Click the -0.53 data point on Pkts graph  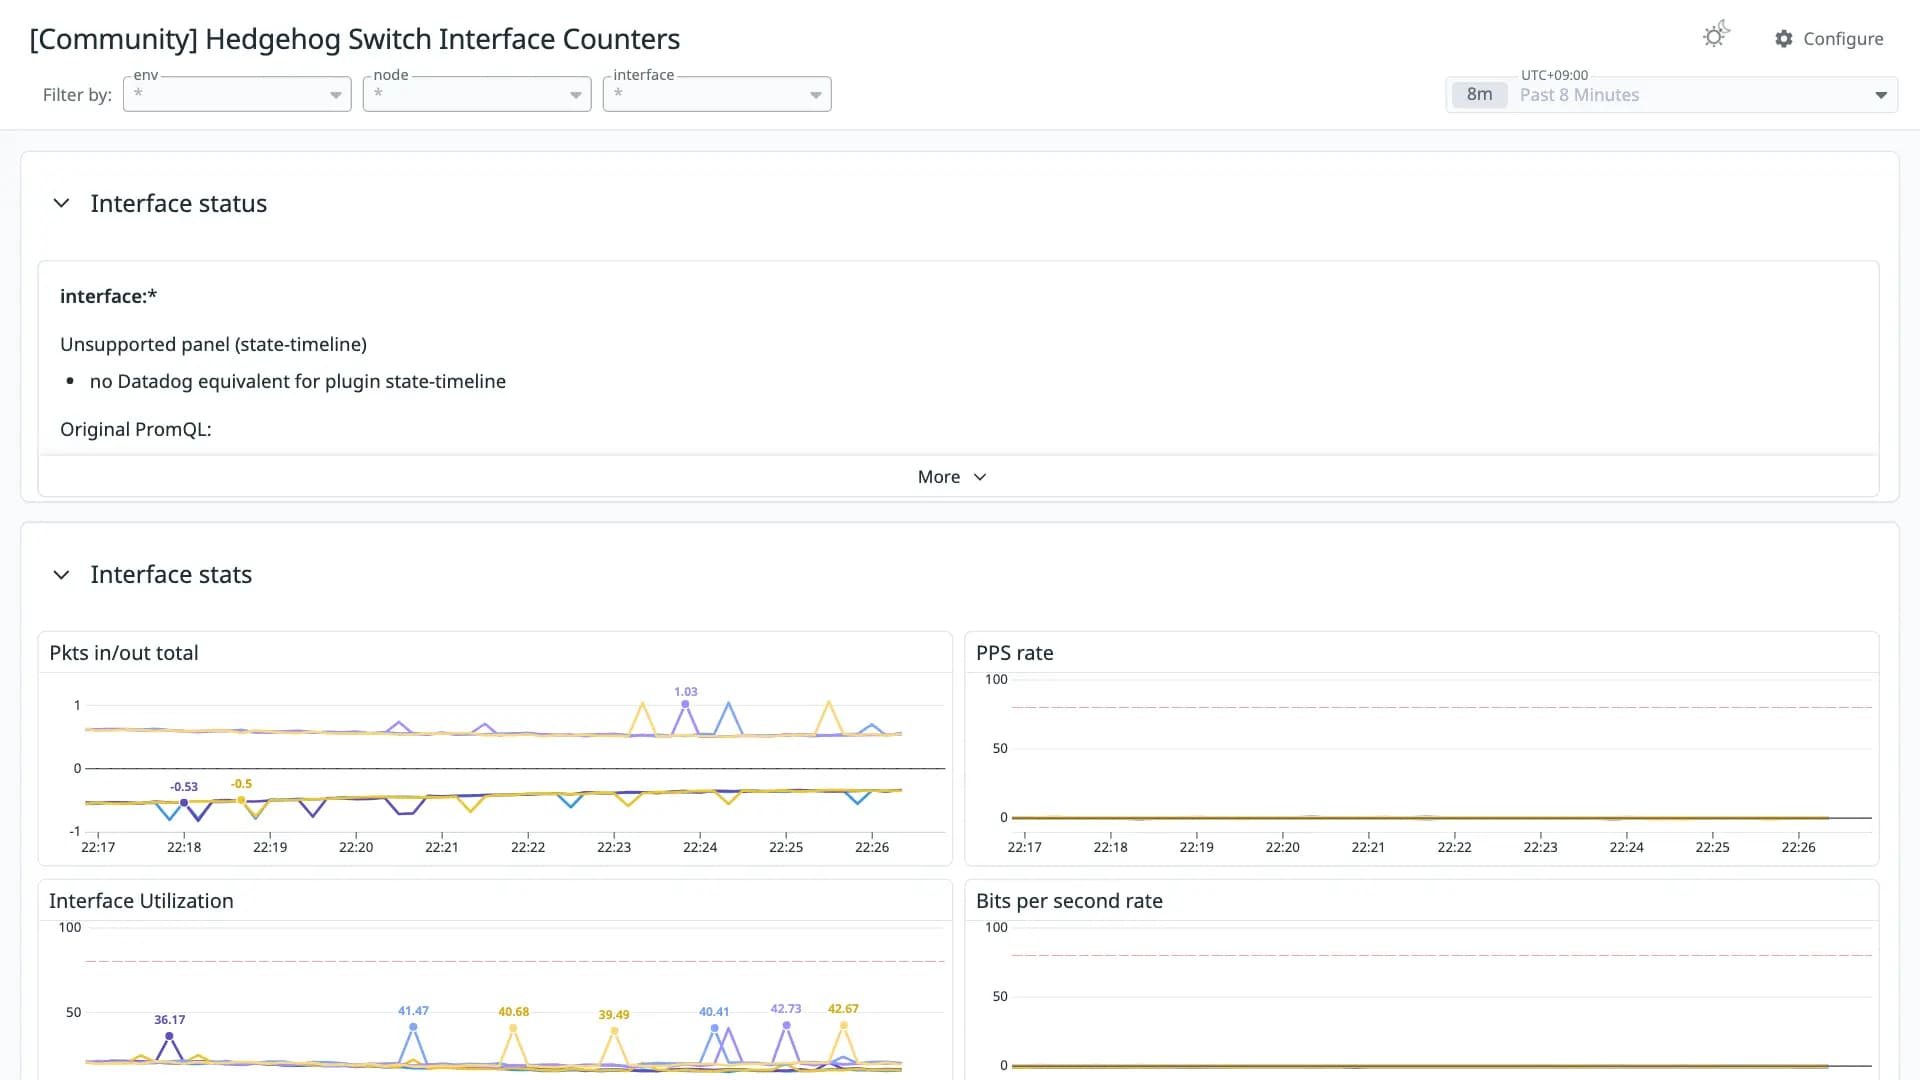[184, 803]
